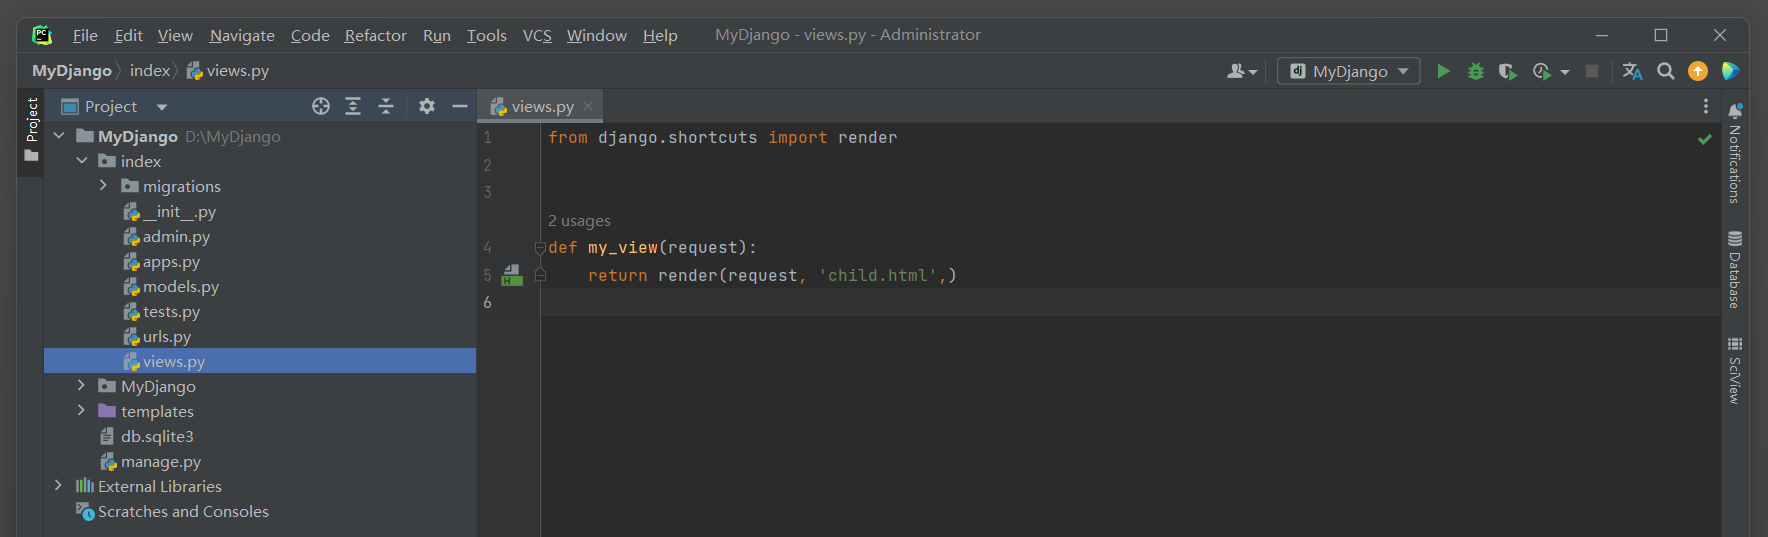This screenshot has width=1768, height=537.
Task: Click the orange IDE update icon
Action: click(x=1698, y=71)
